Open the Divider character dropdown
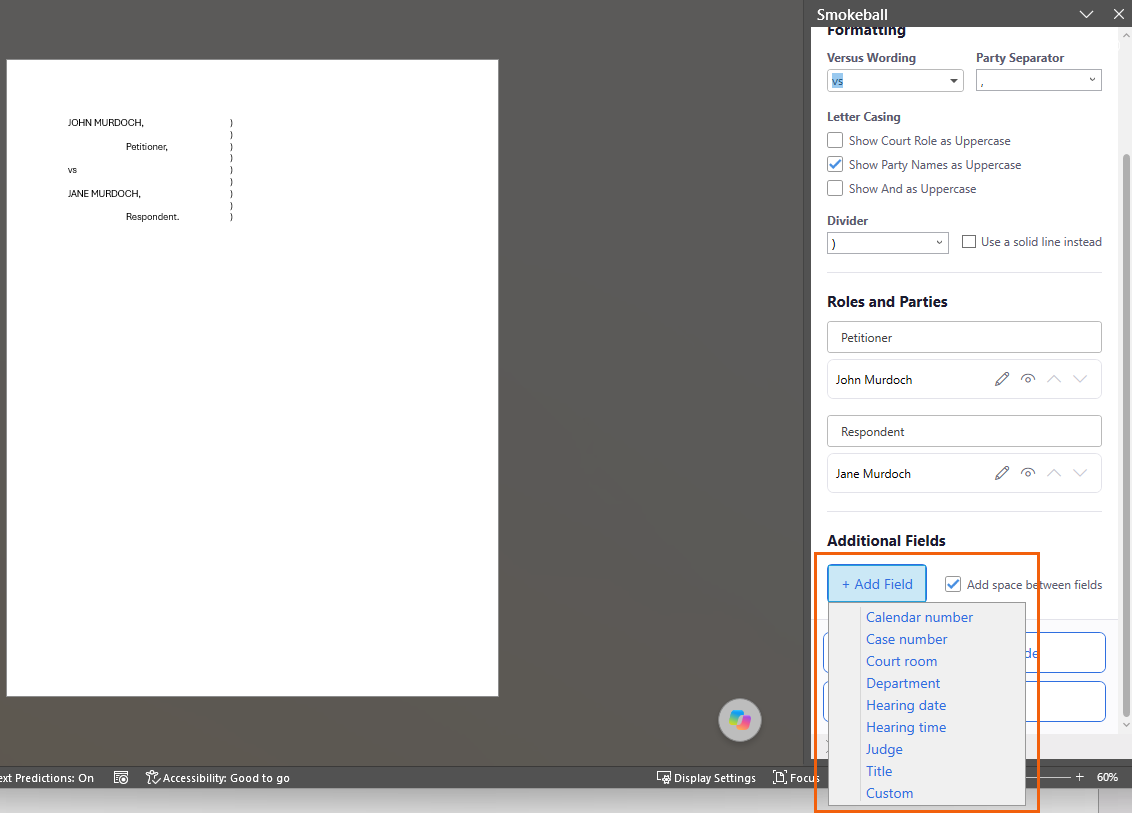Viewport: 1132px width, 813px height. click(x=887, y=243)
